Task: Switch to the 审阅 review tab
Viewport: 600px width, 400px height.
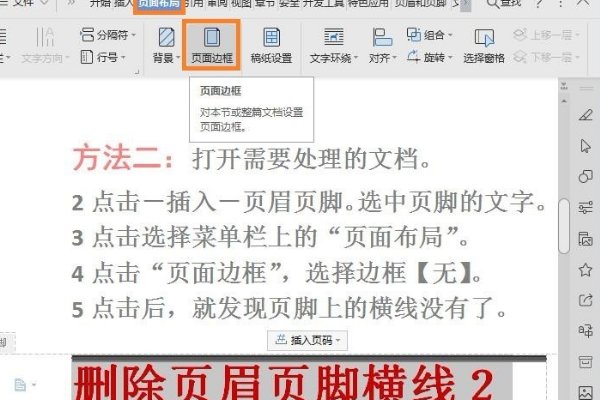Action: (x=217, y=3)
